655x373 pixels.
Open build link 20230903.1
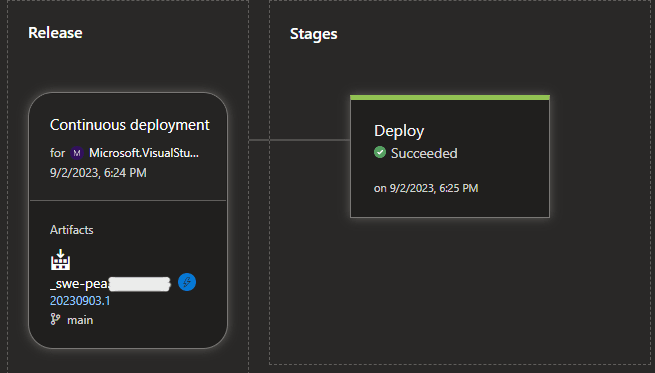80,301
